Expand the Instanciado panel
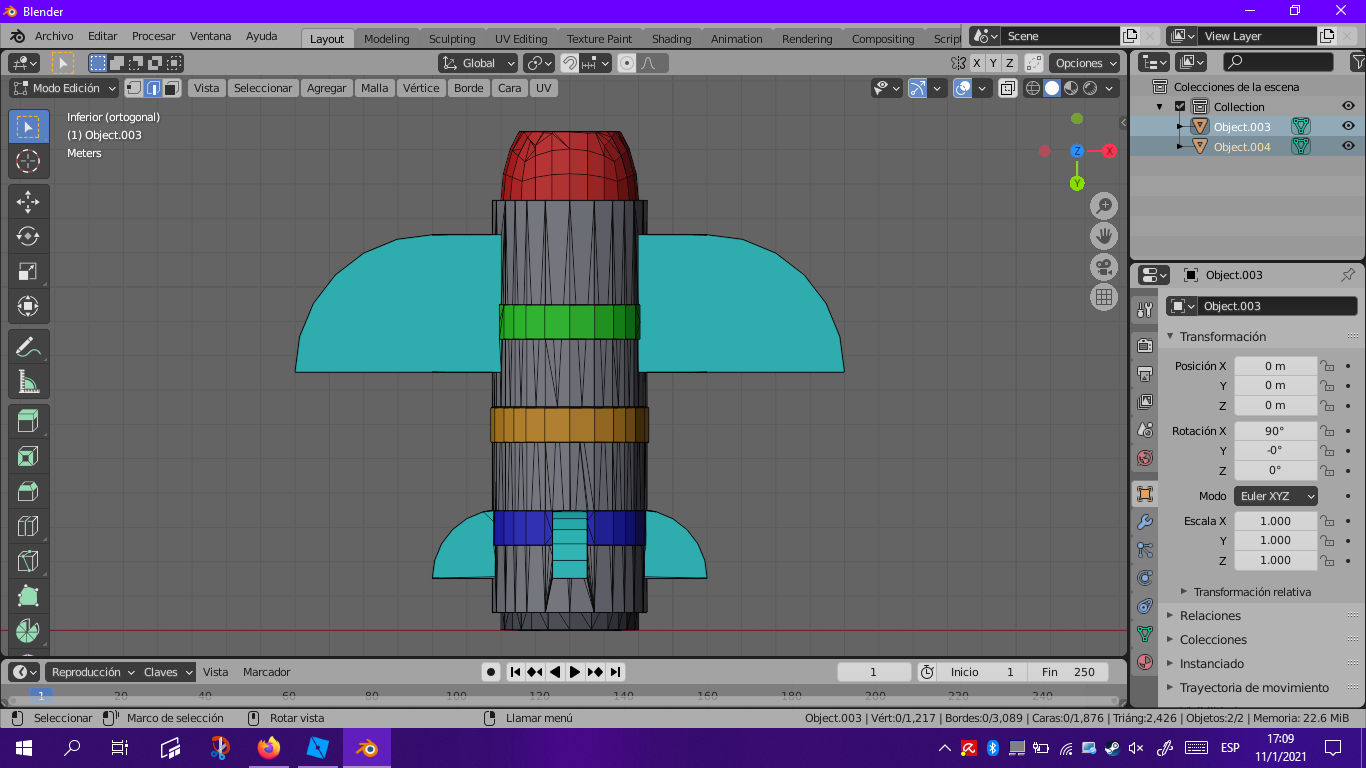 pyautogui.click(x=1212, y=664)
